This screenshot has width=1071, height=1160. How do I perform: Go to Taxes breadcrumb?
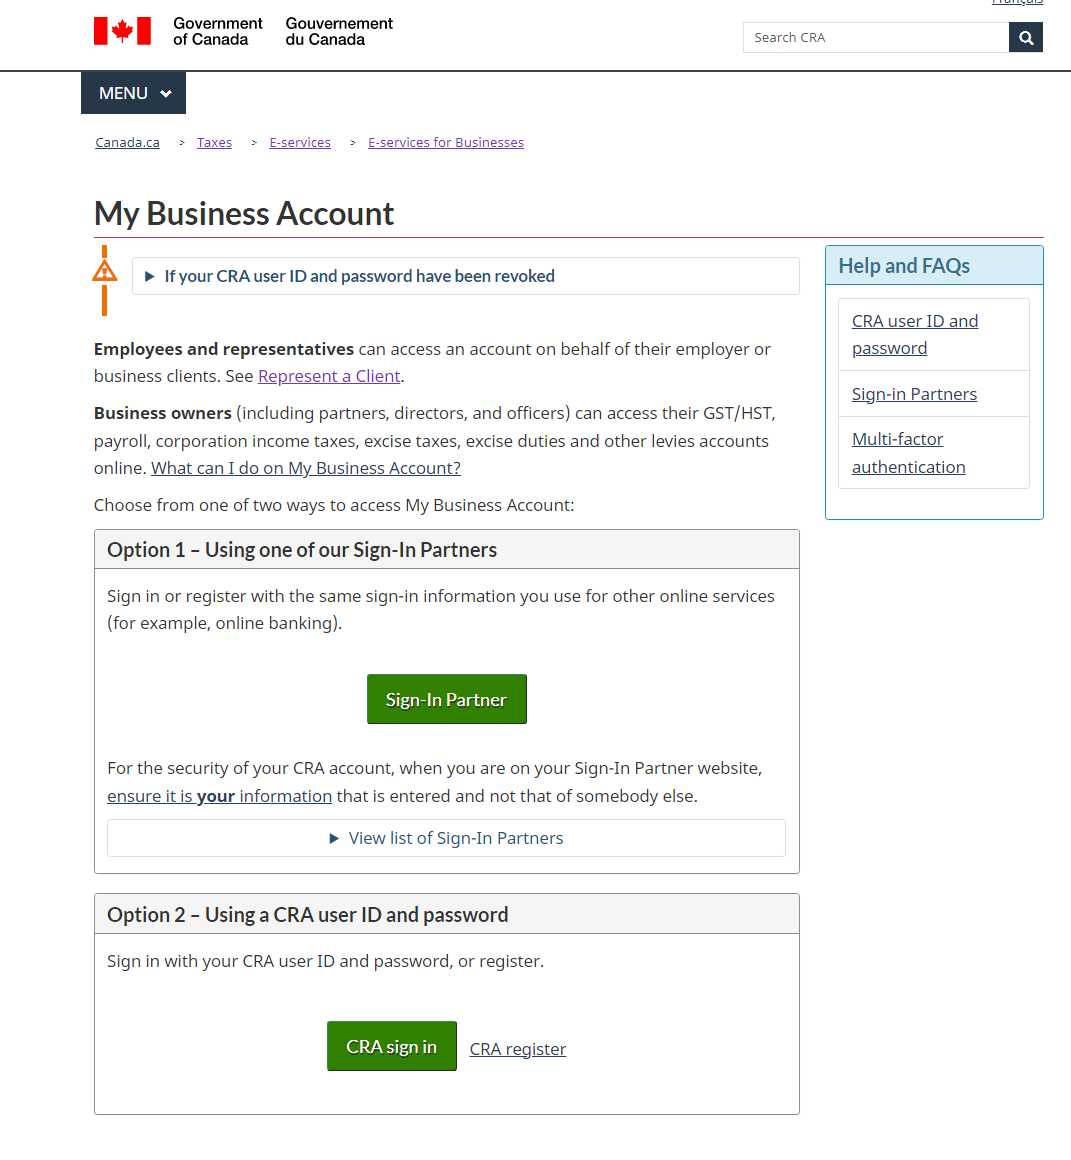(x=214, y=143)
